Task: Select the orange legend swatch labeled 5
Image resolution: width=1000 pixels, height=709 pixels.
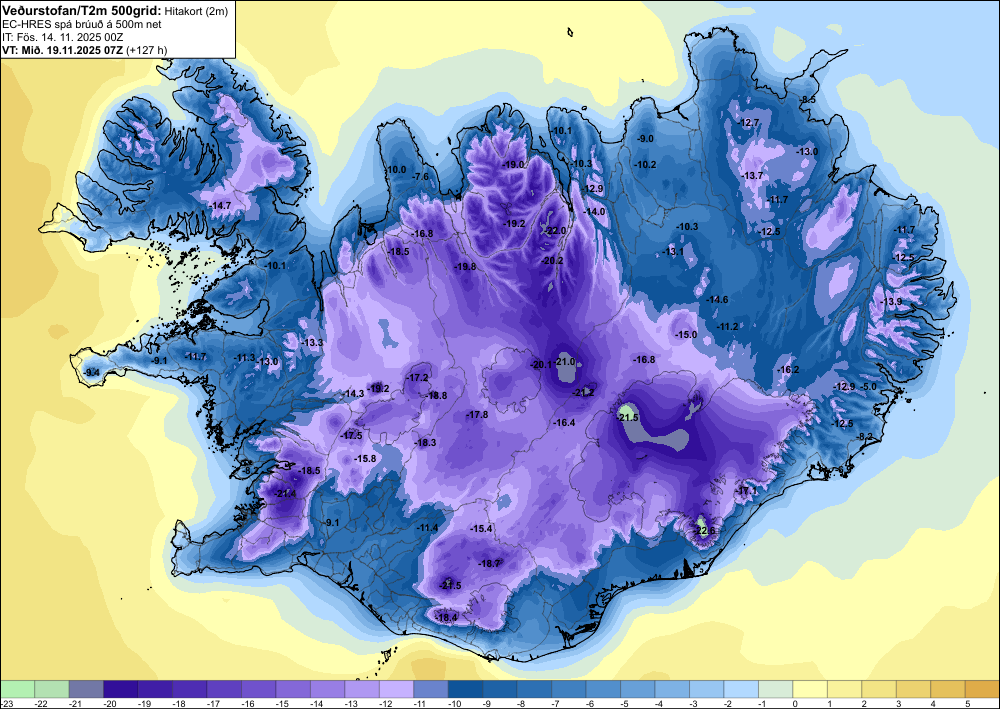Action: 982,689
